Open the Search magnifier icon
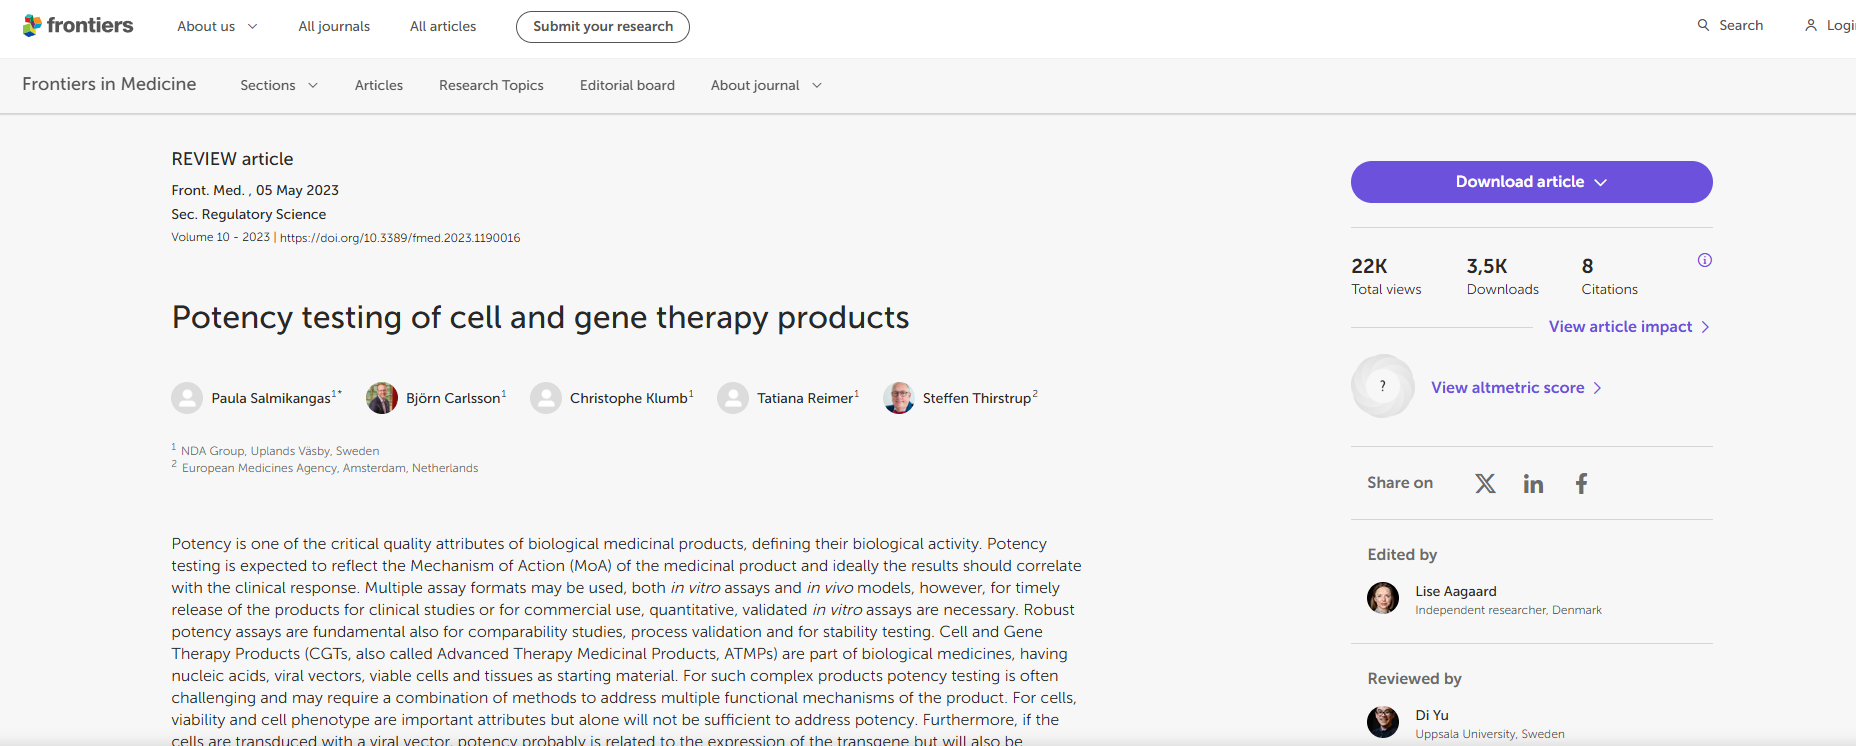1856x746 pixels. pyautogui.click(x=1703, y=25)
